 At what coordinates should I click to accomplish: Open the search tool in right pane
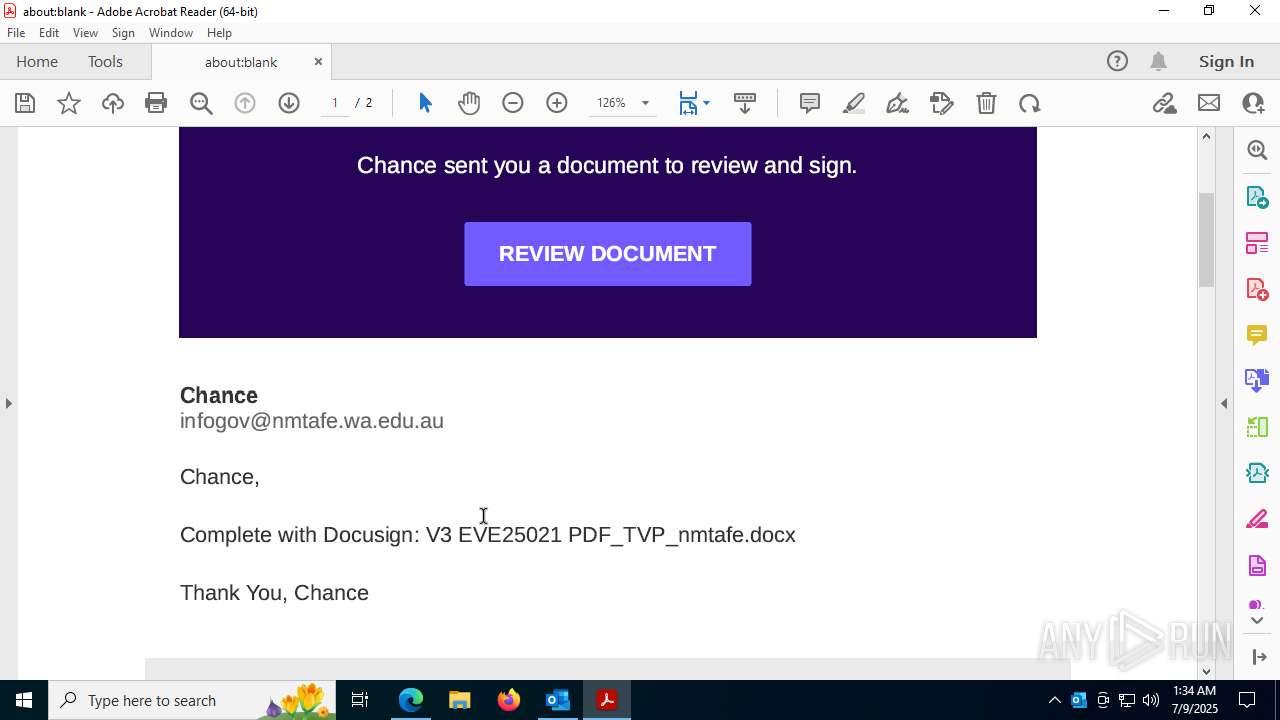click(x=1257, y=150)
